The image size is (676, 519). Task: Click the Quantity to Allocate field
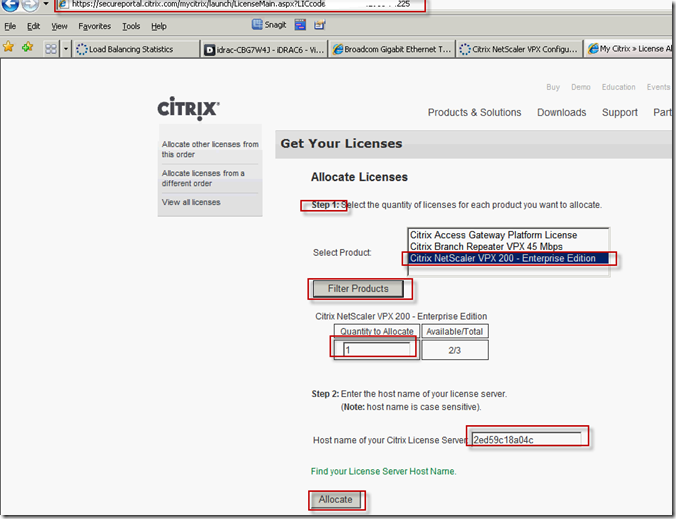click(x=377, y=350)
